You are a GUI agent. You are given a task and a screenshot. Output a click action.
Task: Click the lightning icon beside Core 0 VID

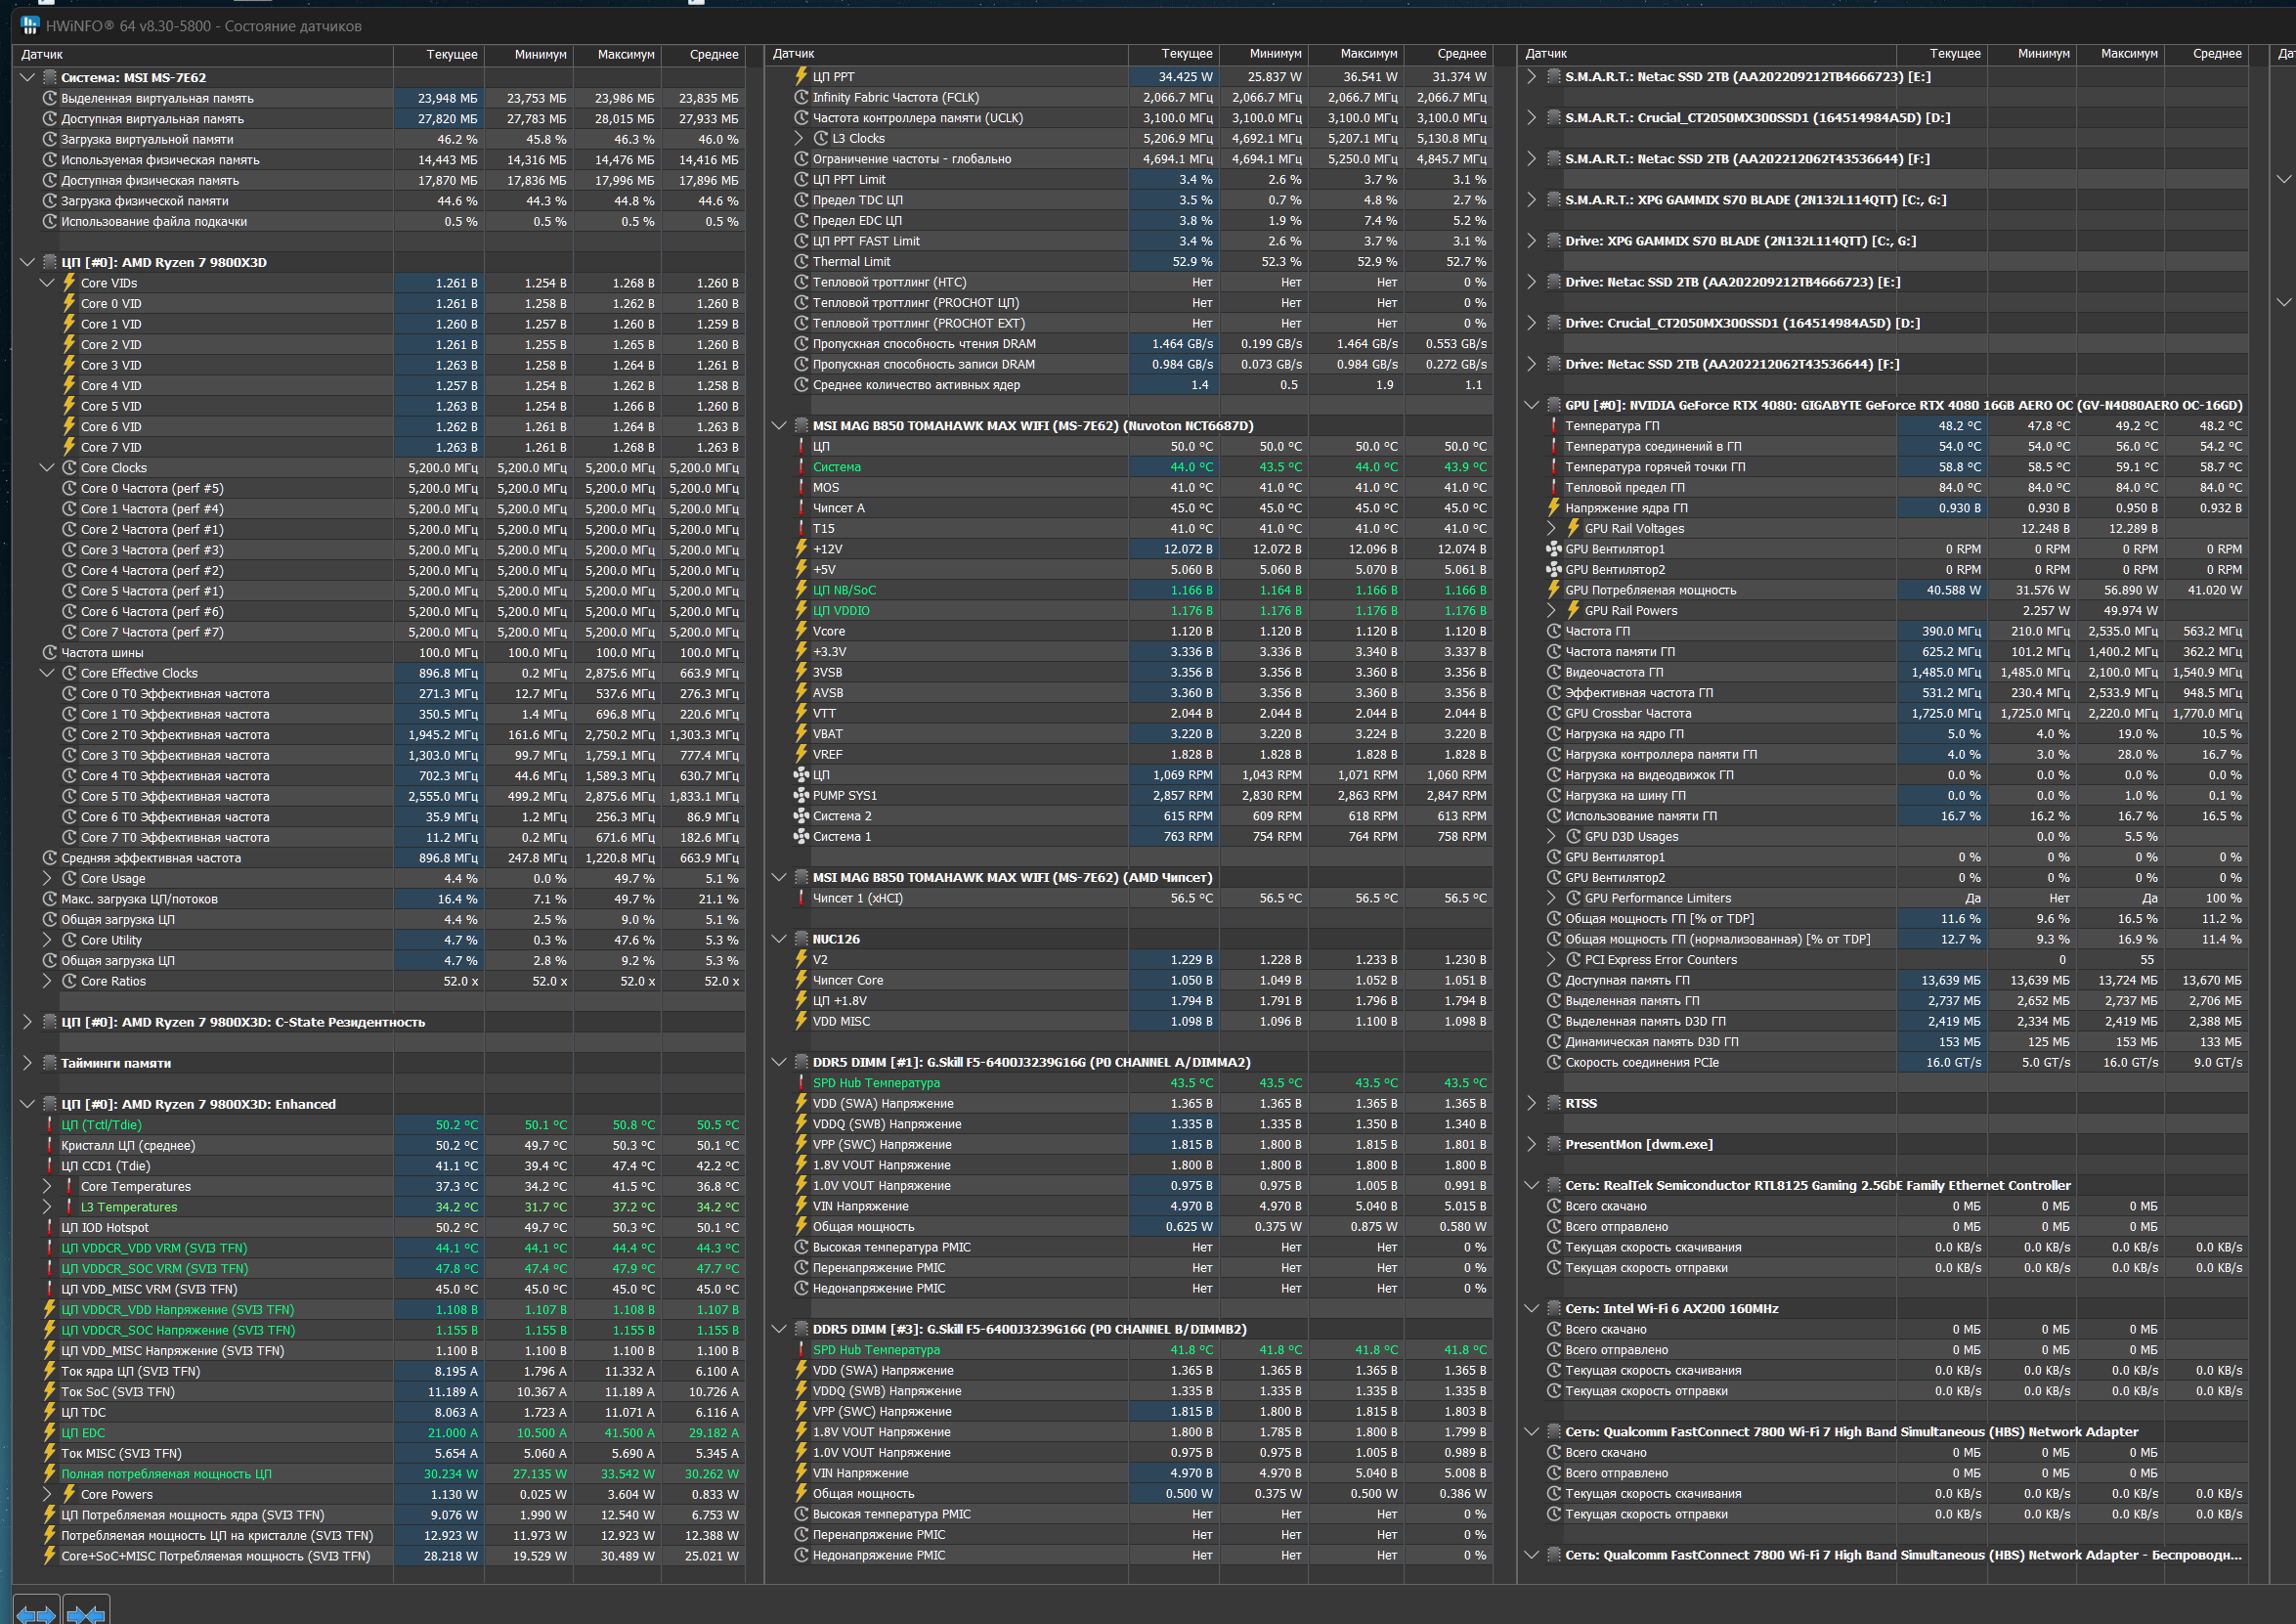click(69, 304)
